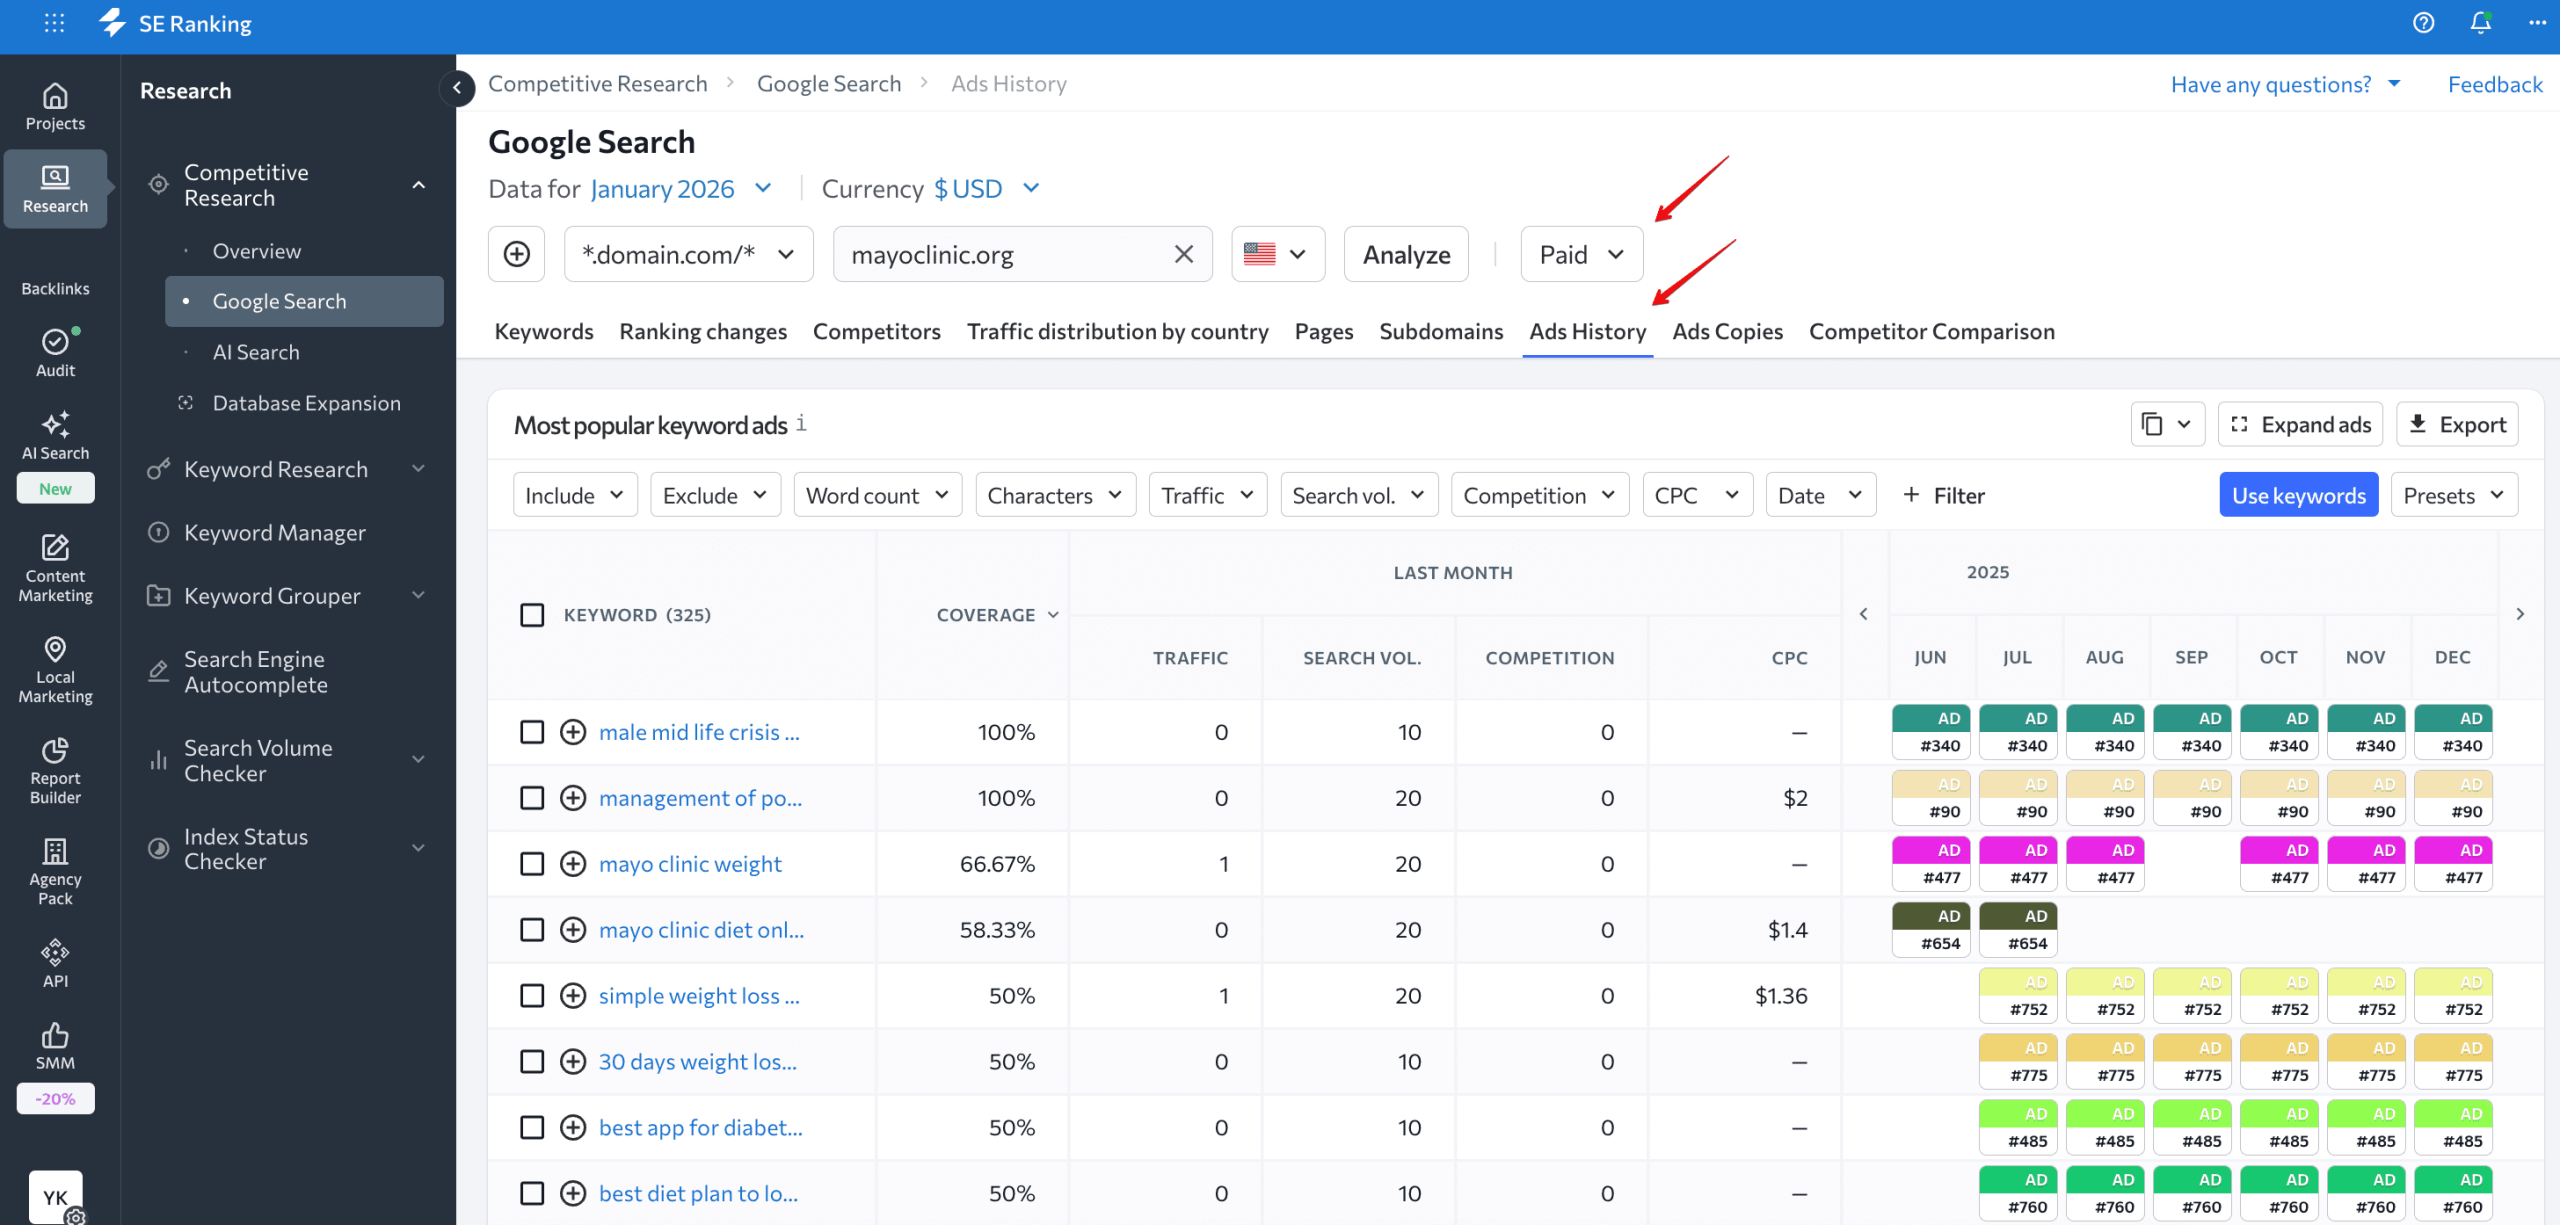The height and width of the screenshot is (1225, 2560).
Task: Open the AI Search tool
Action: (55, 434)
